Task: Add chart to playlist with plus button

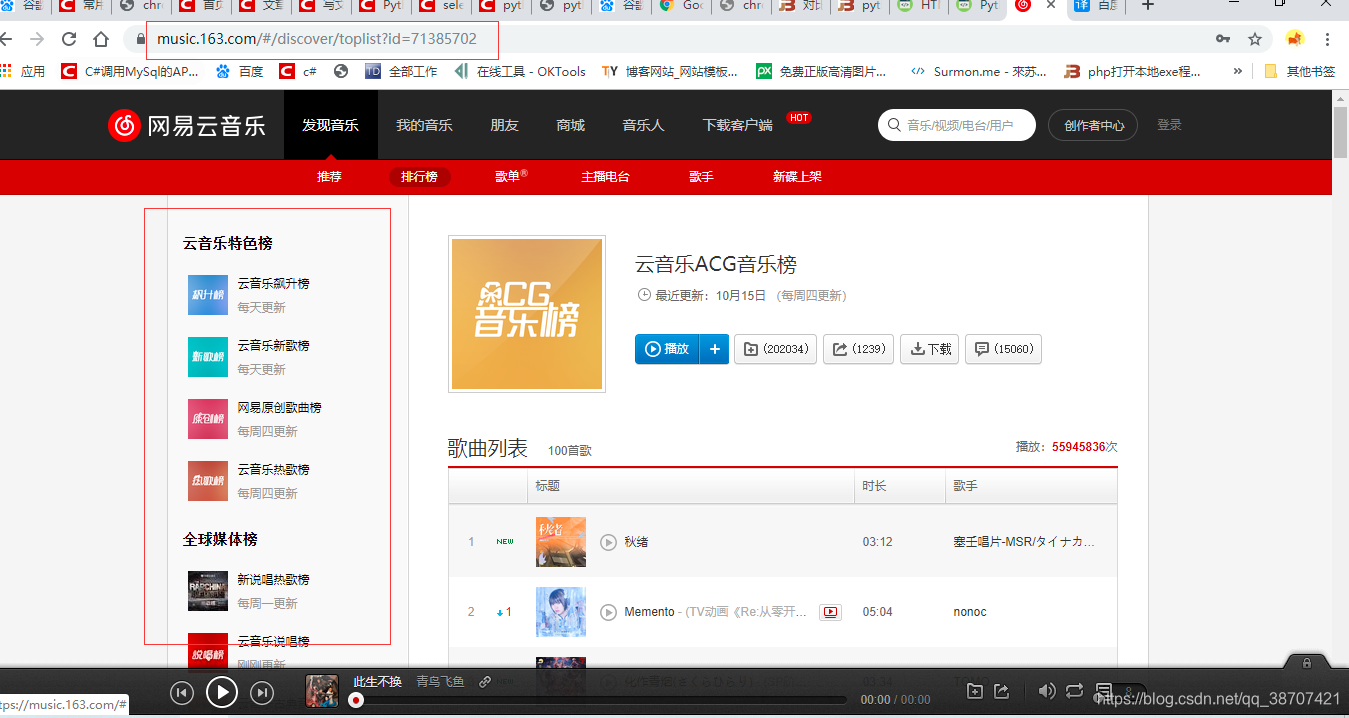Action: (x=715, y=349)
